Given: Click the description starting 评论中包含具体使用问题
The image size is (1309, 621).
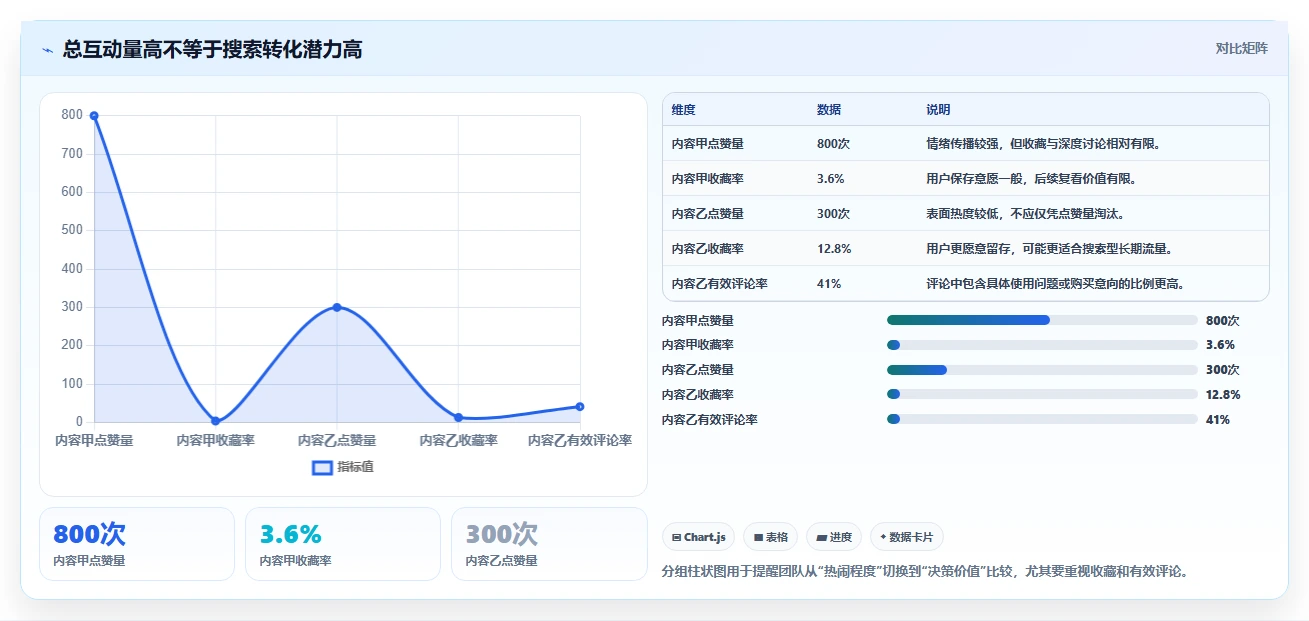Looking at the screenshot, I should pos(1055,284).
